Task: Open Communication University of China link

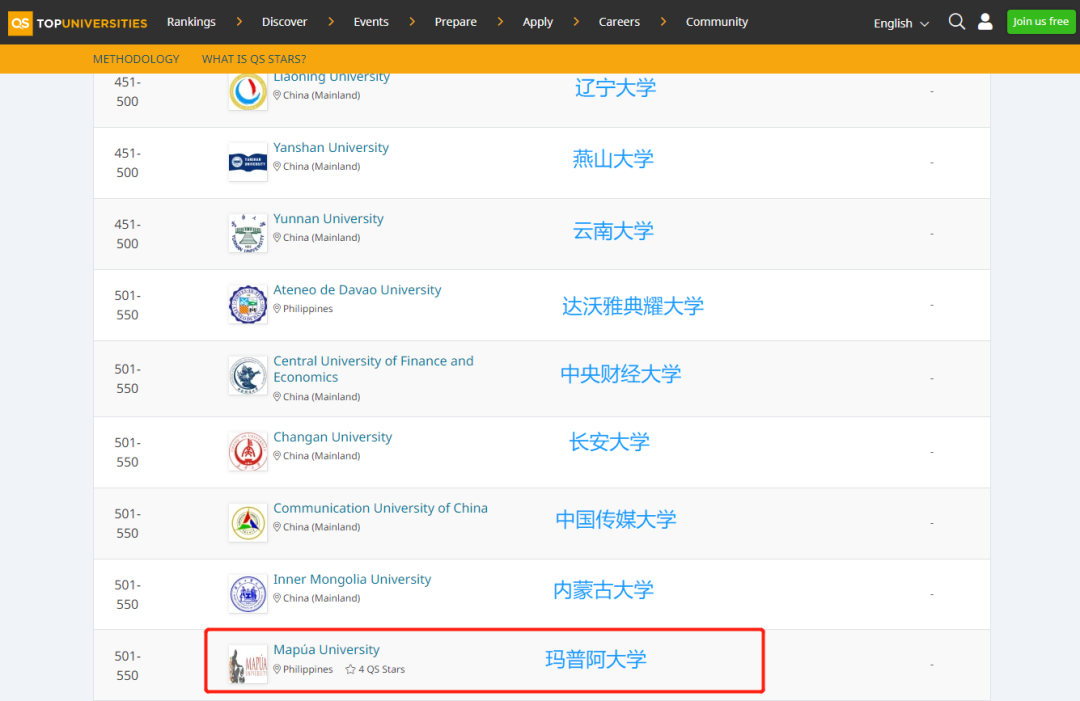Action: pos(380,508)
